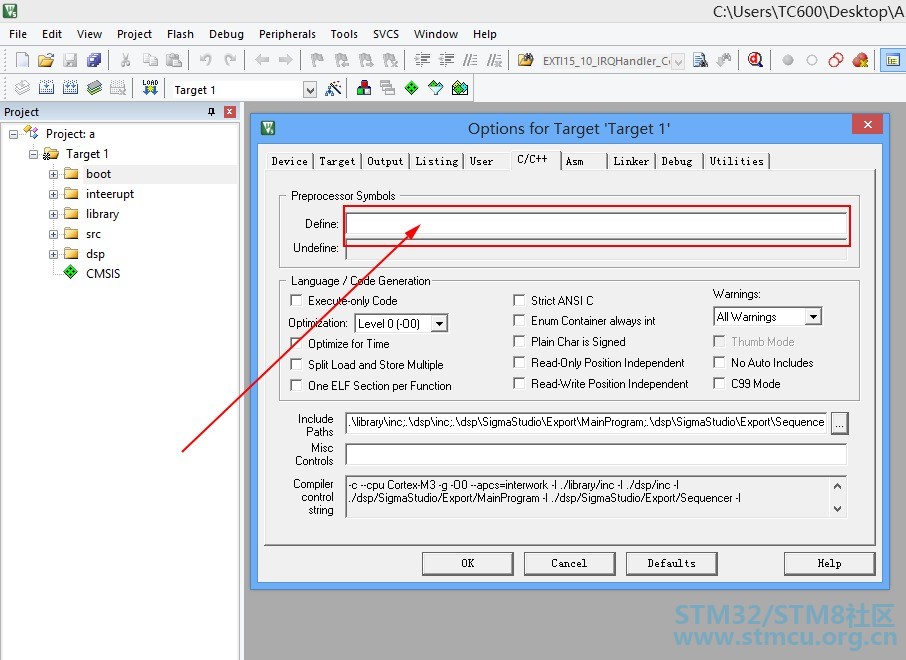Insert a breakpoint with red circle icon
Screen dimensions: 906x660
click(x=788, y=60)
